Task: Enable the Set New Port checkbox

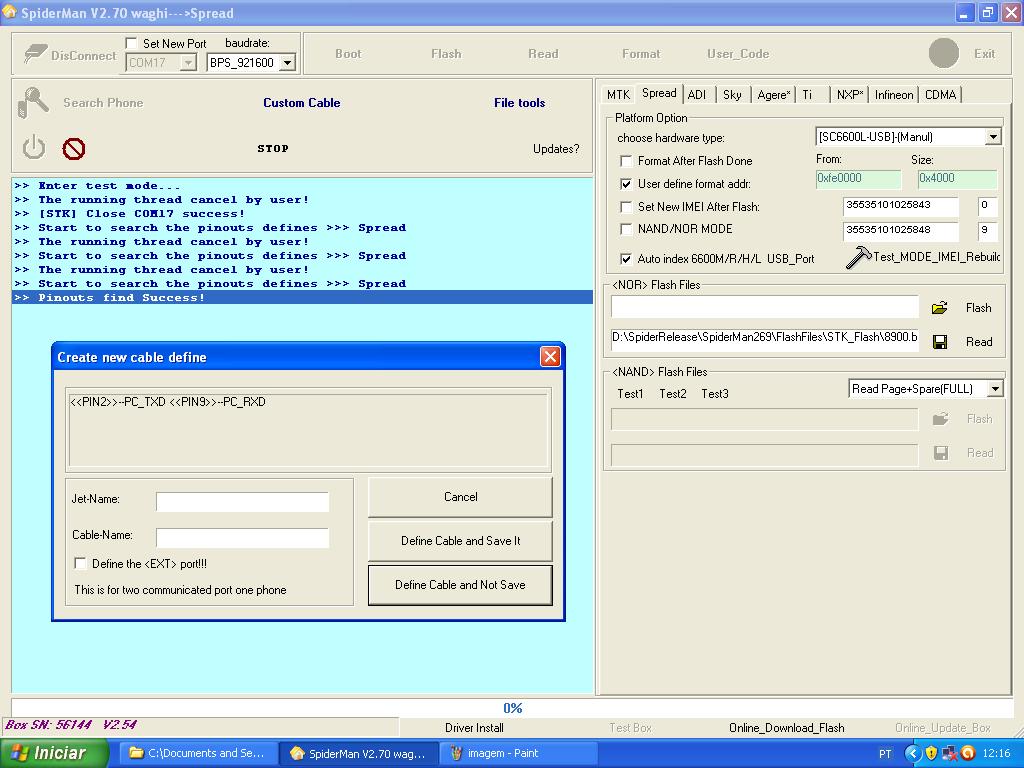Action: [132, 44]
